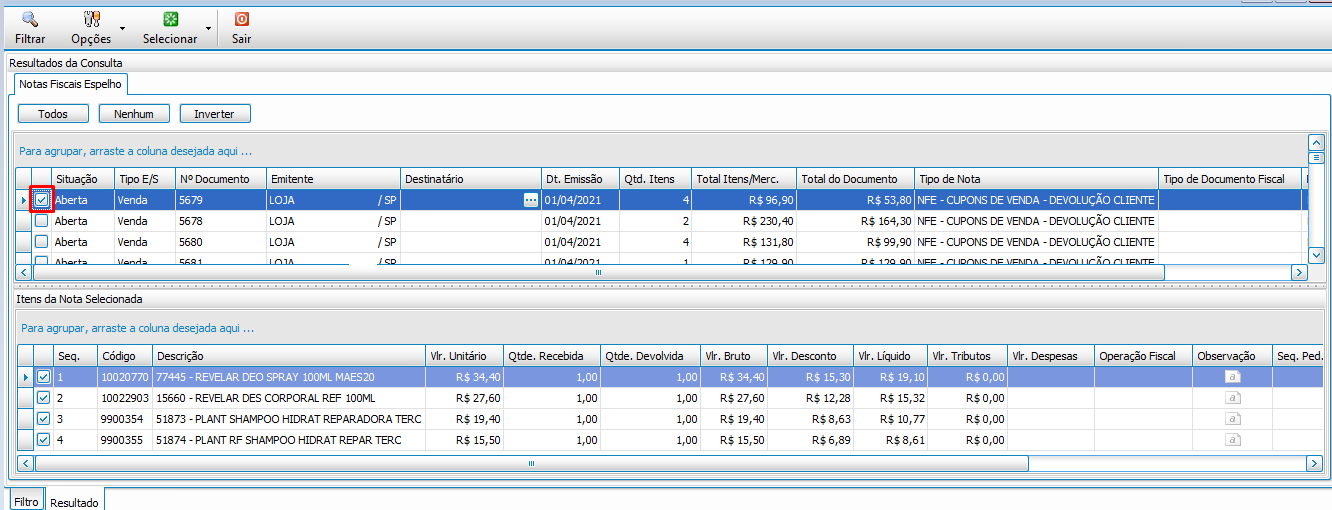Screen dimensions: 1332x510
Task: Toggle checkbox for item Seq. 2
Action: pyautogui.click(x=43, y=398)
